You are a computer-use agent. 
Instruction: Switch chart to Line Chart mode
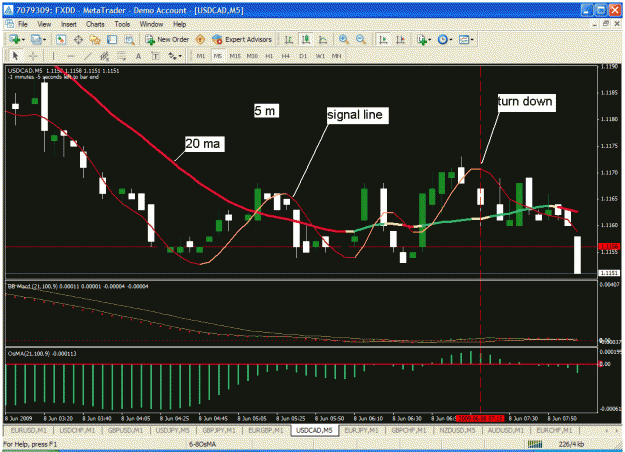pos(323,39)
